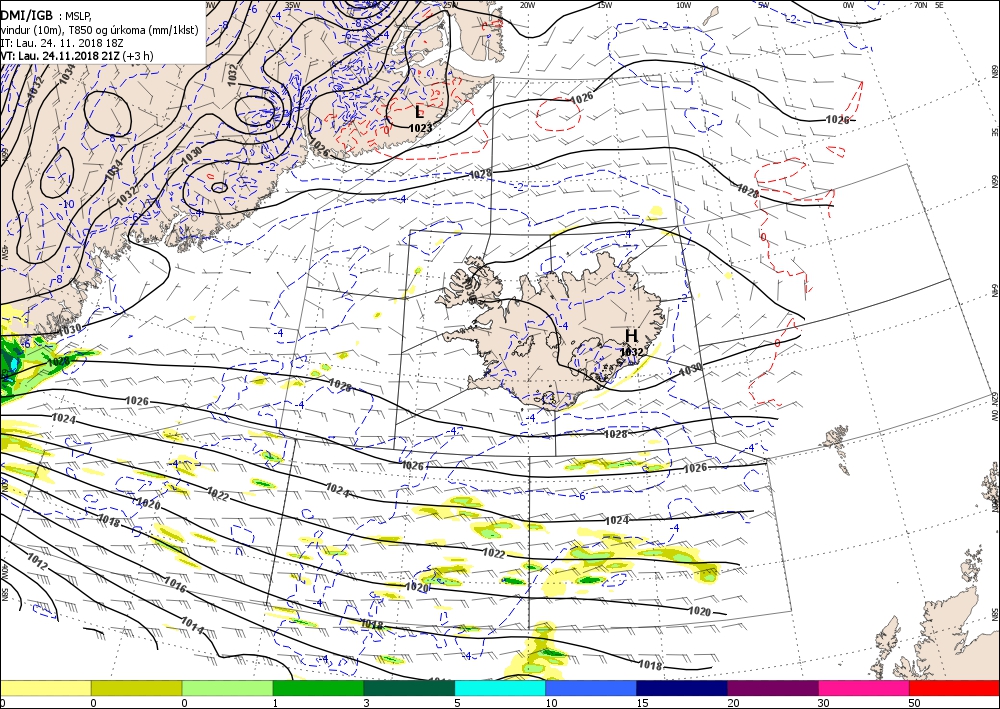Image resolution: width=1000 pixels, height=709 pixels.
Task: Click the navy blue legend swatch
Action: point(682,688)
